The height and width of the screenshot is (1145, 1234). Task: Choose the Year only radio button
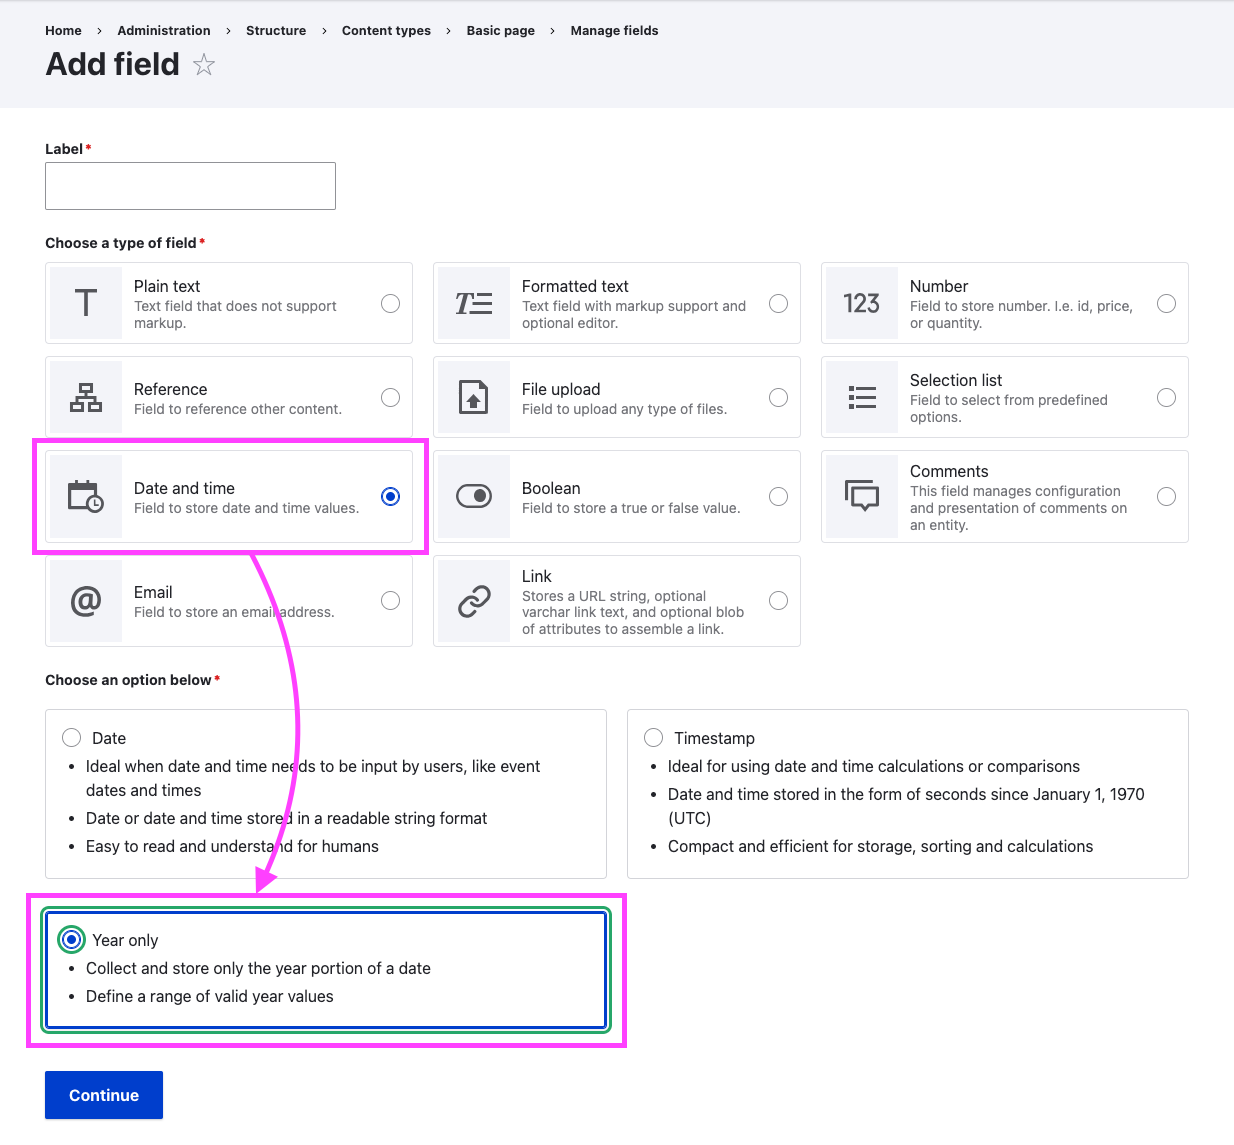click(72, 940)
